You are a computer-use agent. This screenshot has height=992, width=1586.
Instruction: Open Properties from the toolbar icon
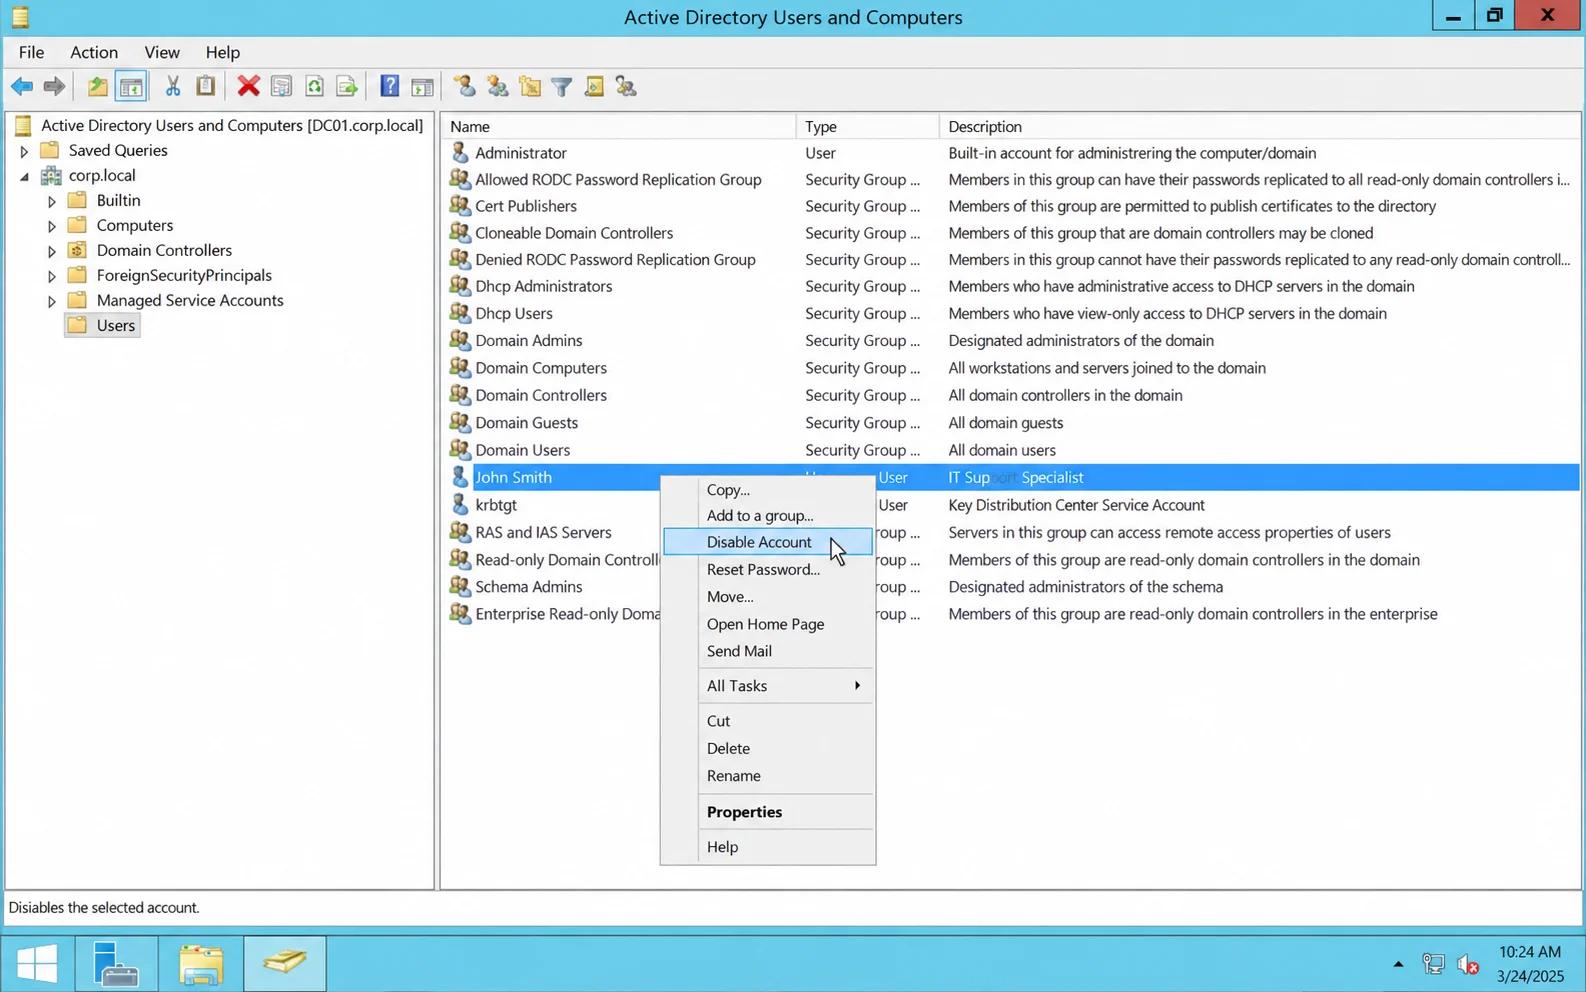pyautogui.click(x=282, y=87)
